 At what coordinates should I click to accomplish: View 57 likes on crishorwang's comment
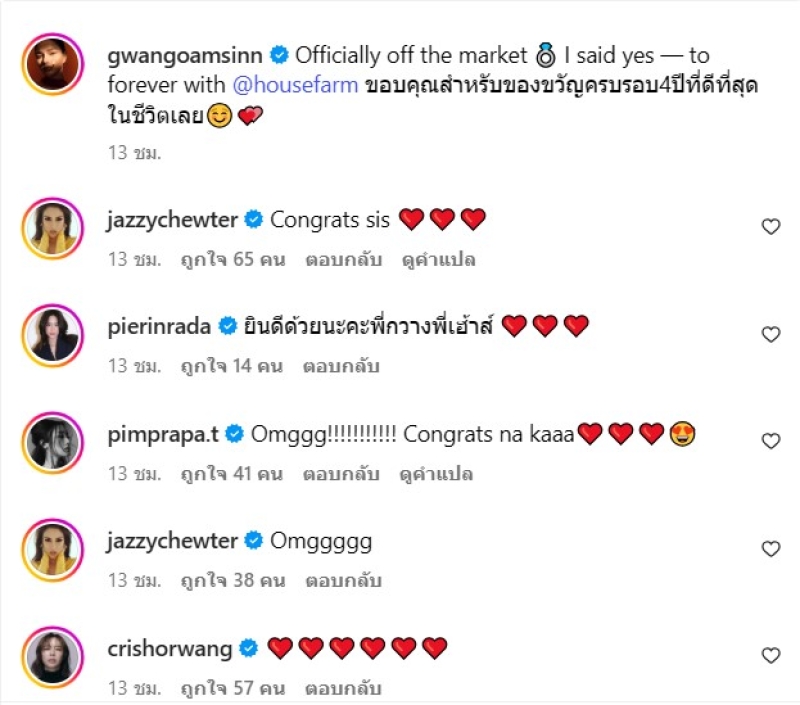tap(232, 688)
